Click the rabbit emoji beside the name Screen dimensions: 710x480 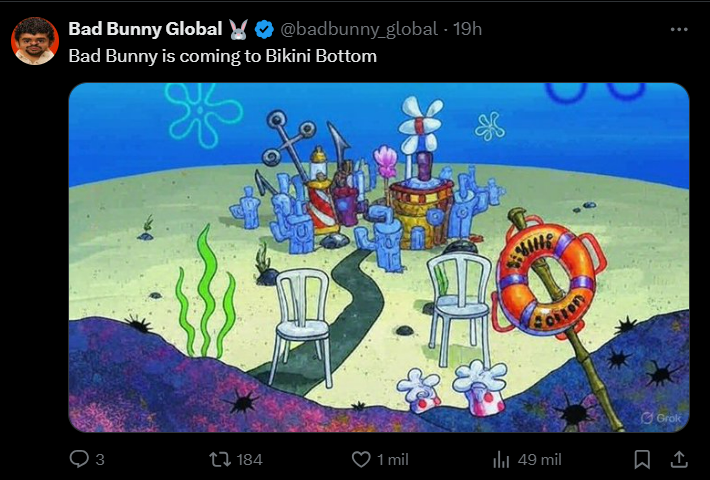pyautogui.click(x=238, y=29)
